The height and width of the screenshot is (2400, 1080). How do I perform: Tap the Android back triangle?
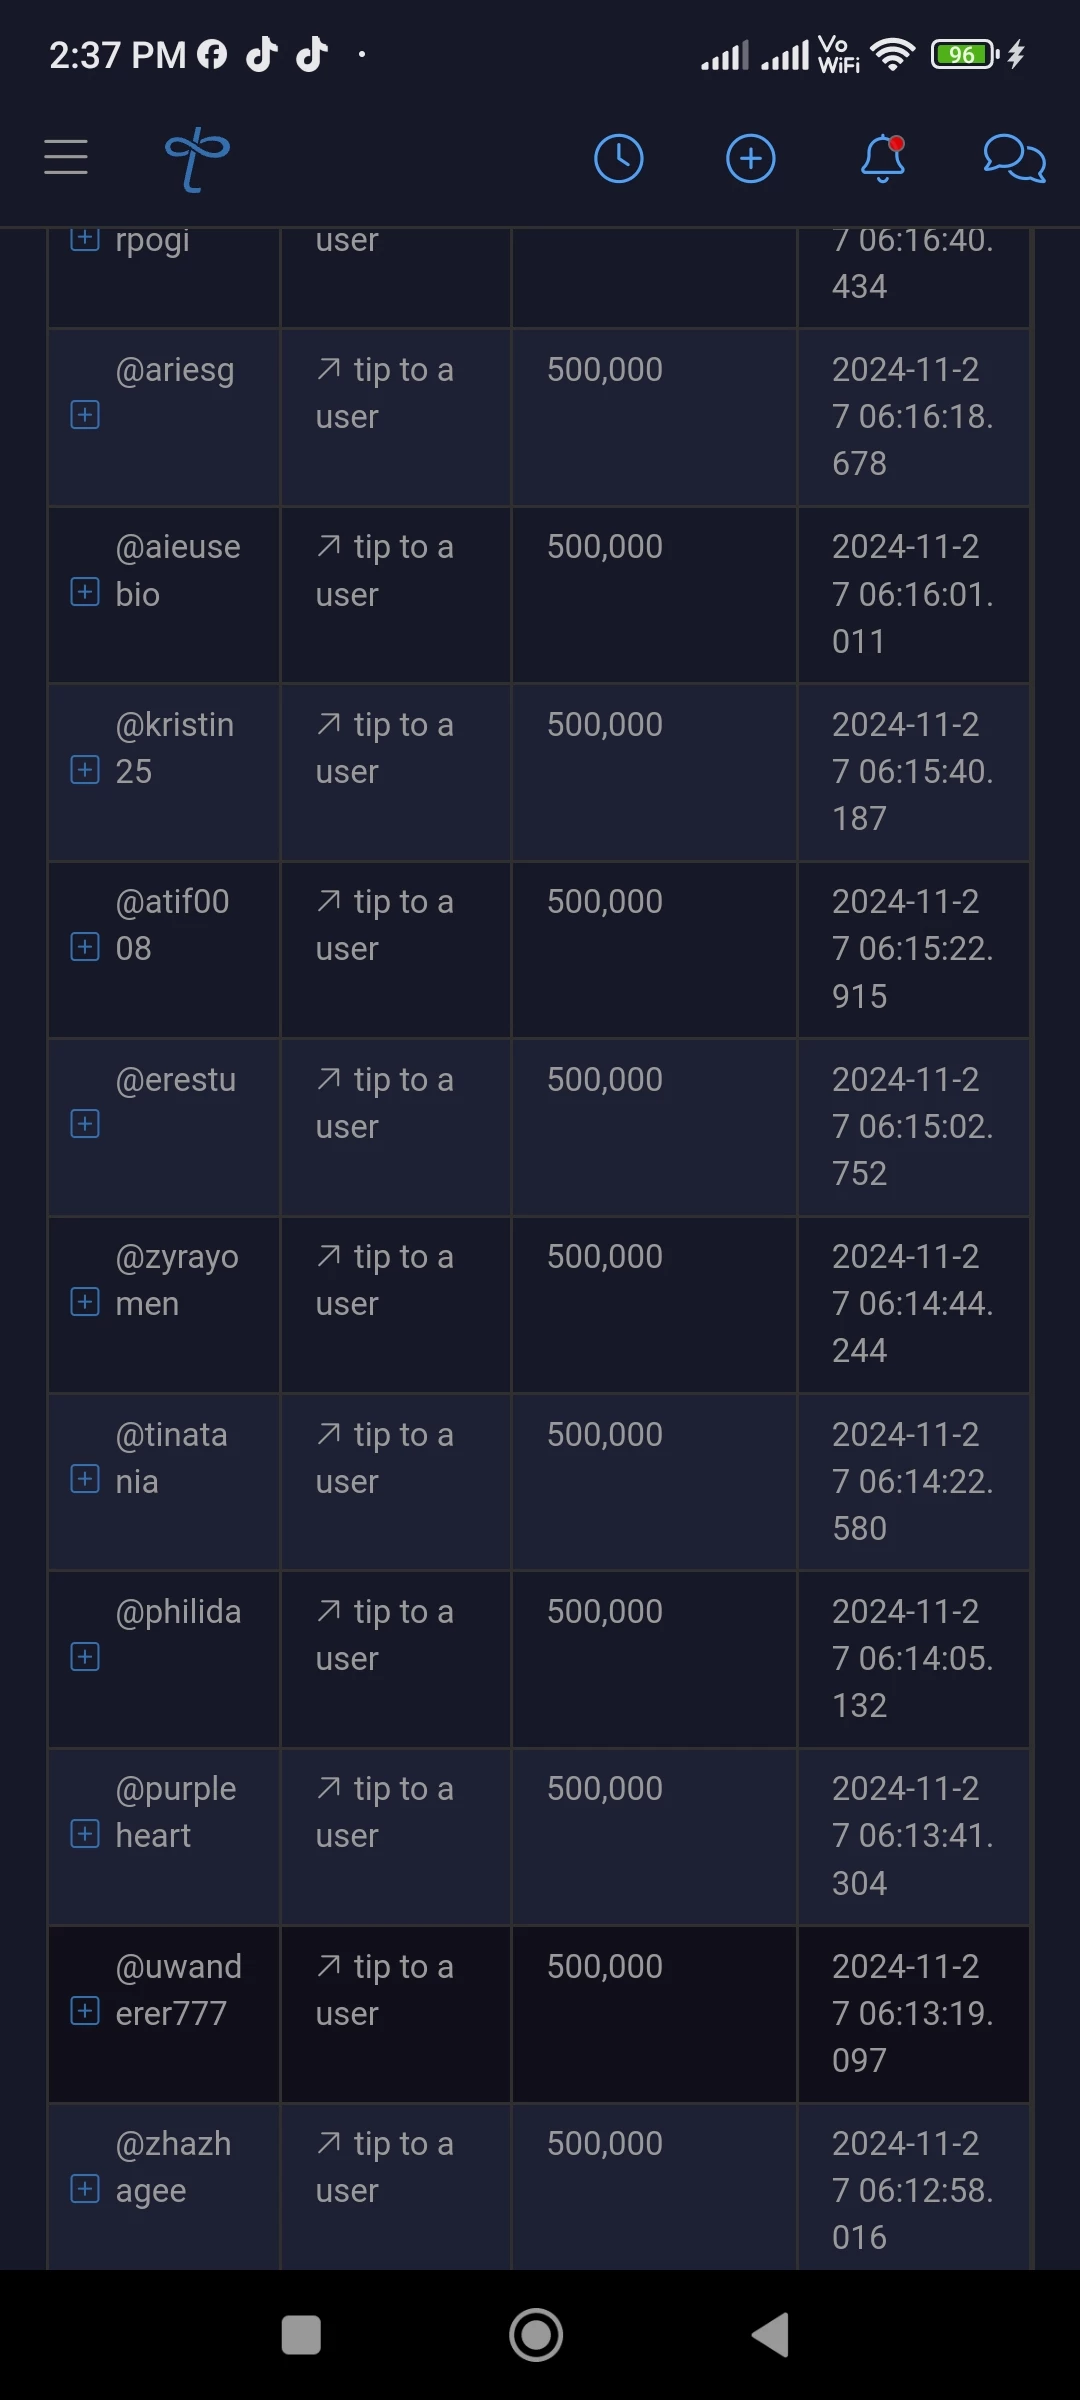tap(770, 2336)
